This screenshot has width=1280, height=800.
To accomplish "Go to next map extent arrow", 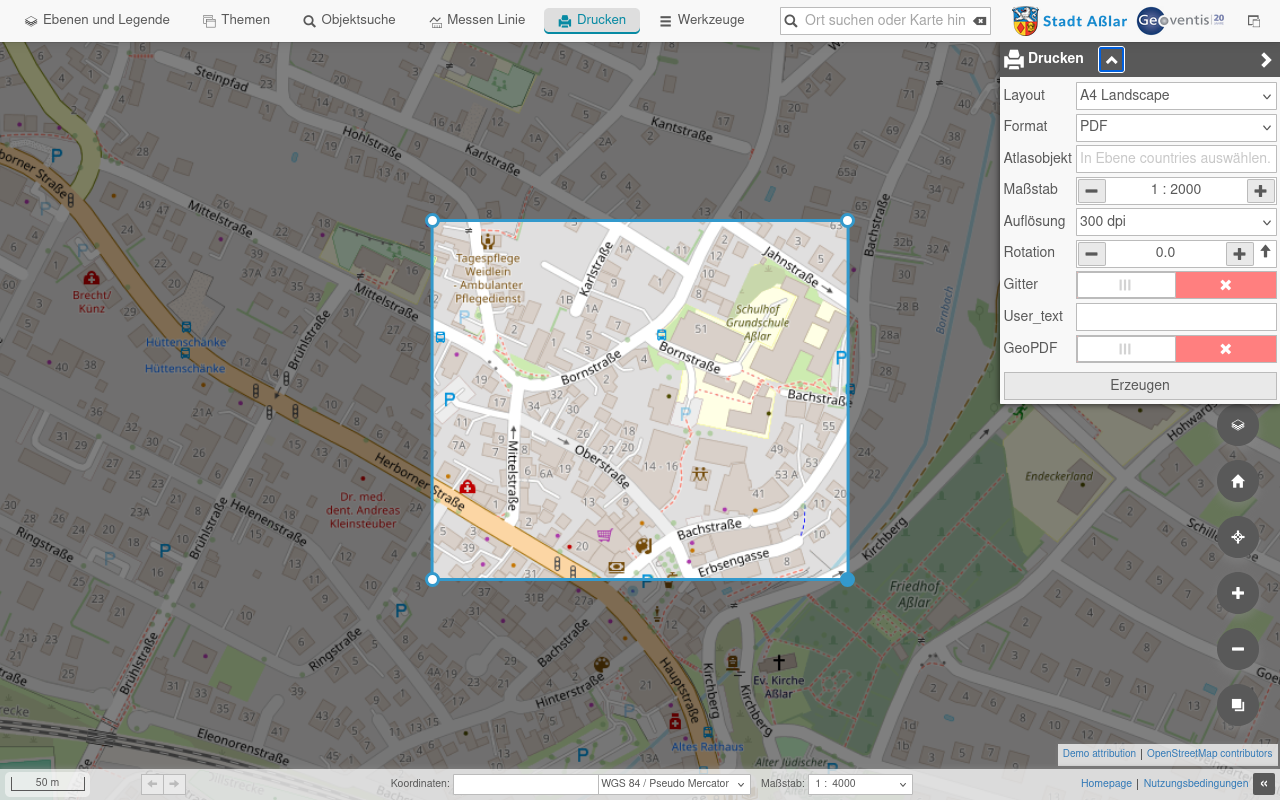I will pyautogui.click(x=175, y=784).
